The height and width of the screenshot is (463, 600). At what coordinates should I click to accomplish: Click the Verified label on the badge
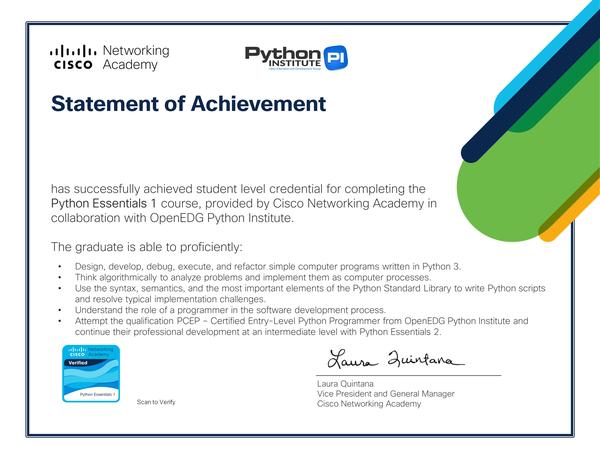click(77, 365)
